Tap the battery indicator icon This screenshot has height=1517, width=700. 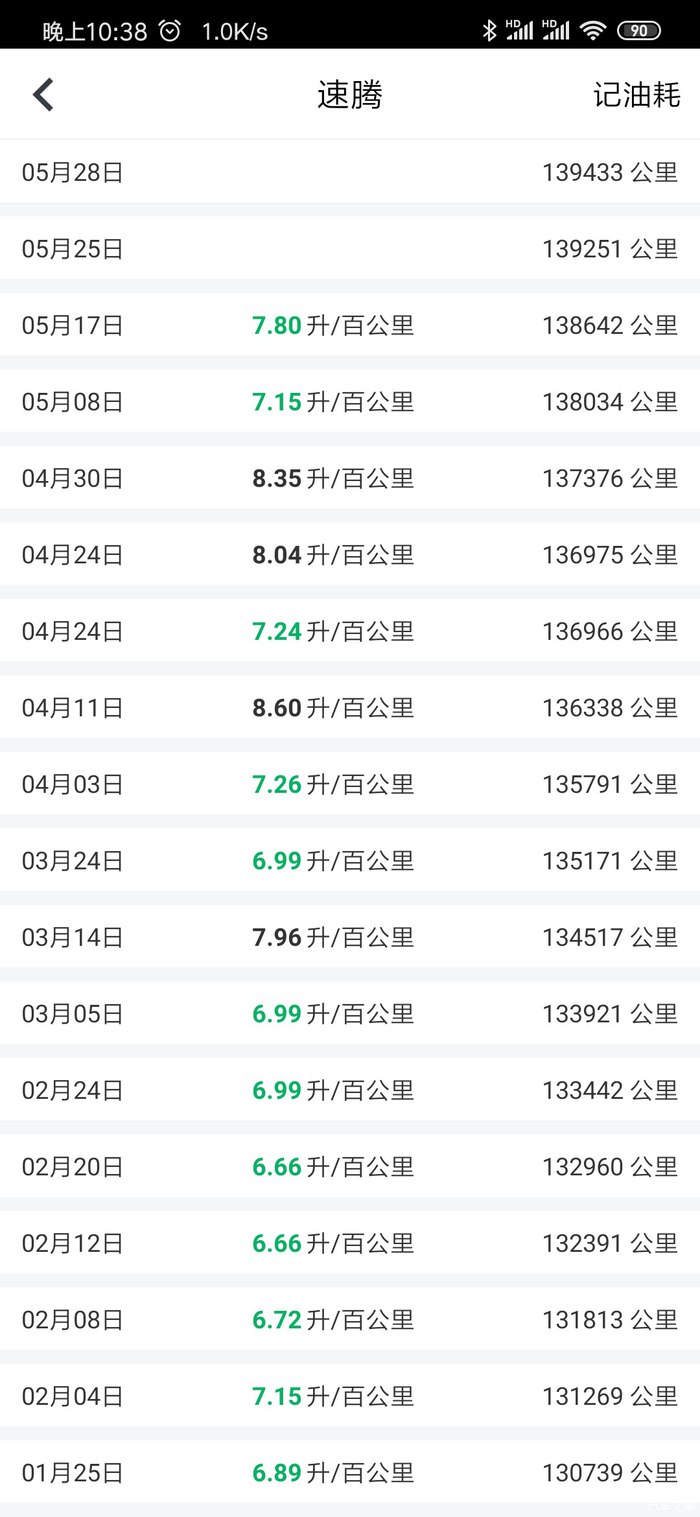tap(639, 30)
